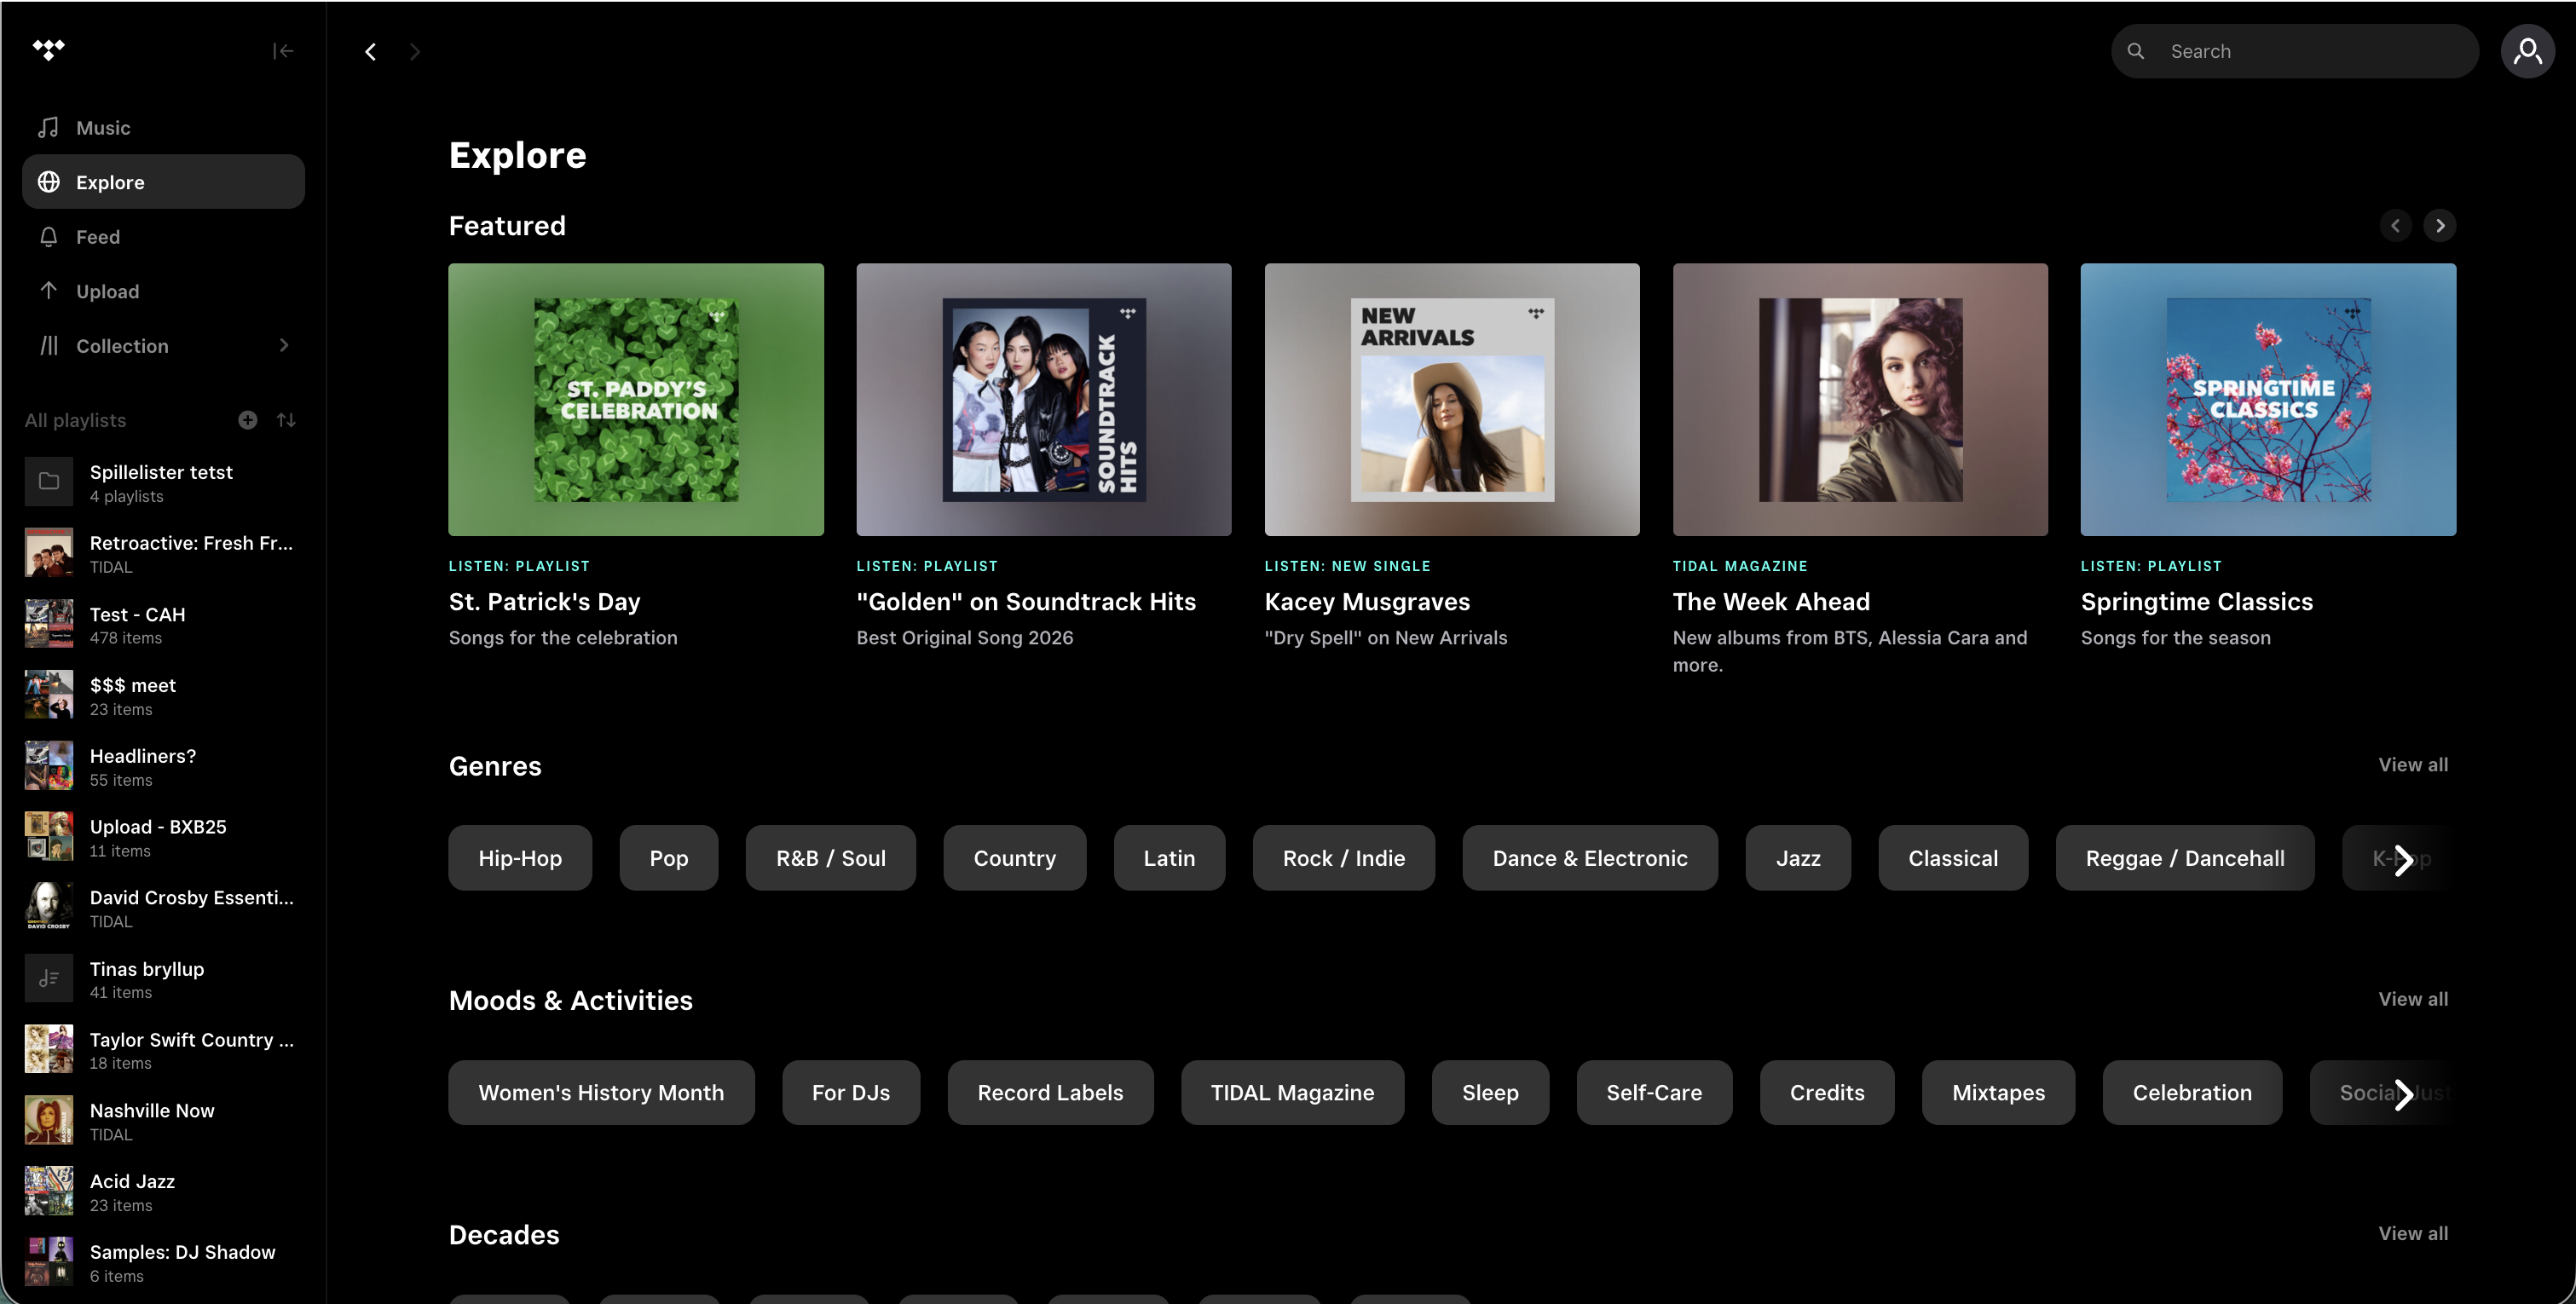2576x1304 pixels.
Task: Add a new playlist with plus icon
Action: click(x=247, y=420)
